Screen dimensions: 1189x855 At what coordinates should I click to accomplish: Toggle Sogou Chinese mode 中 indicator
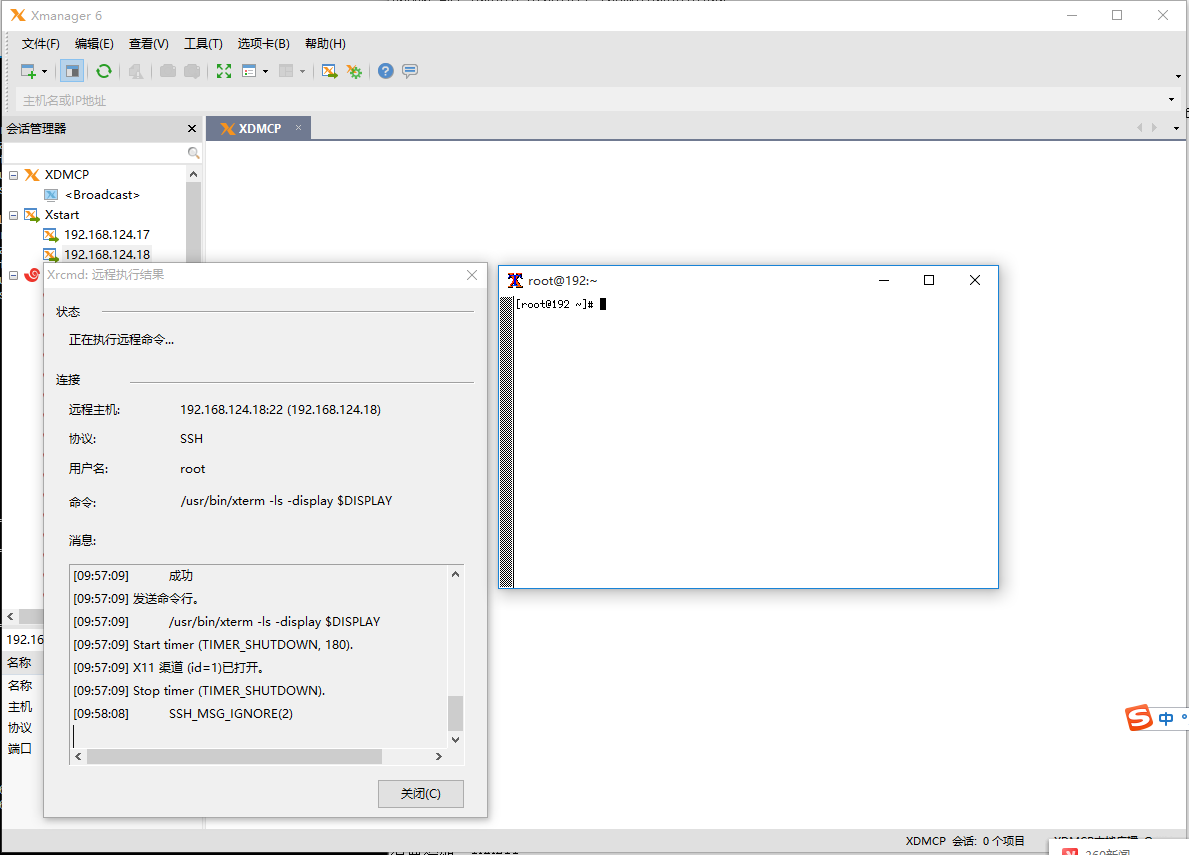point(1165,718)
